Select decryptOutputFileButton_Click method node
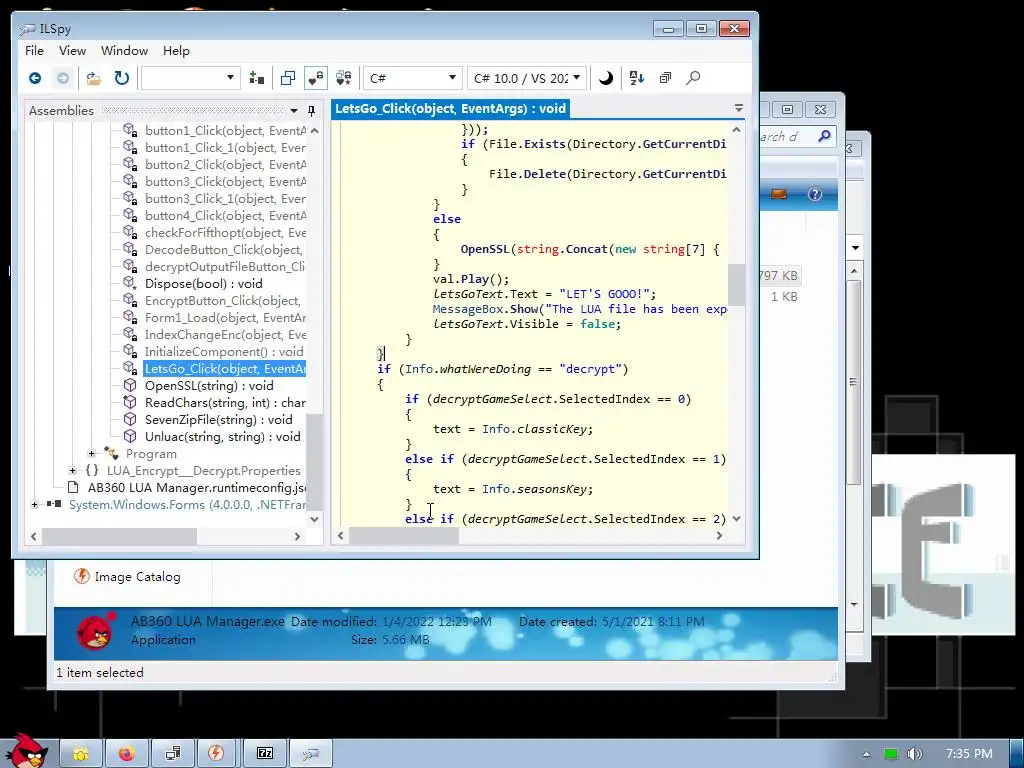Viewport: 1024px width, 768px height. [225, 266]
